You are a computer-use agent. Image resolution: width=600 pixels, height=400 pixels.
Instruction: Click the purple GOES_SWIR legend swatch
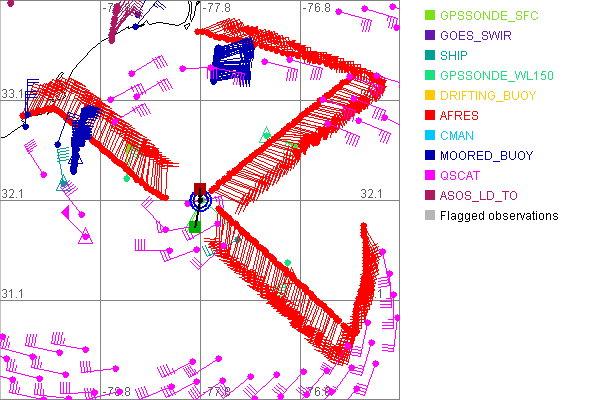click(430, 36)
